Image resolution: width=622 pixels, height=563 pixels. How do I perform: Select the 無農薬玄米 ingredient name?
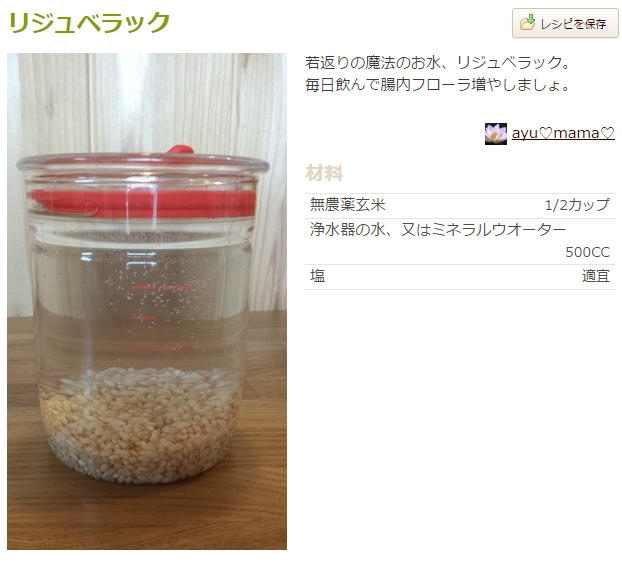click(x=347, y=205)
